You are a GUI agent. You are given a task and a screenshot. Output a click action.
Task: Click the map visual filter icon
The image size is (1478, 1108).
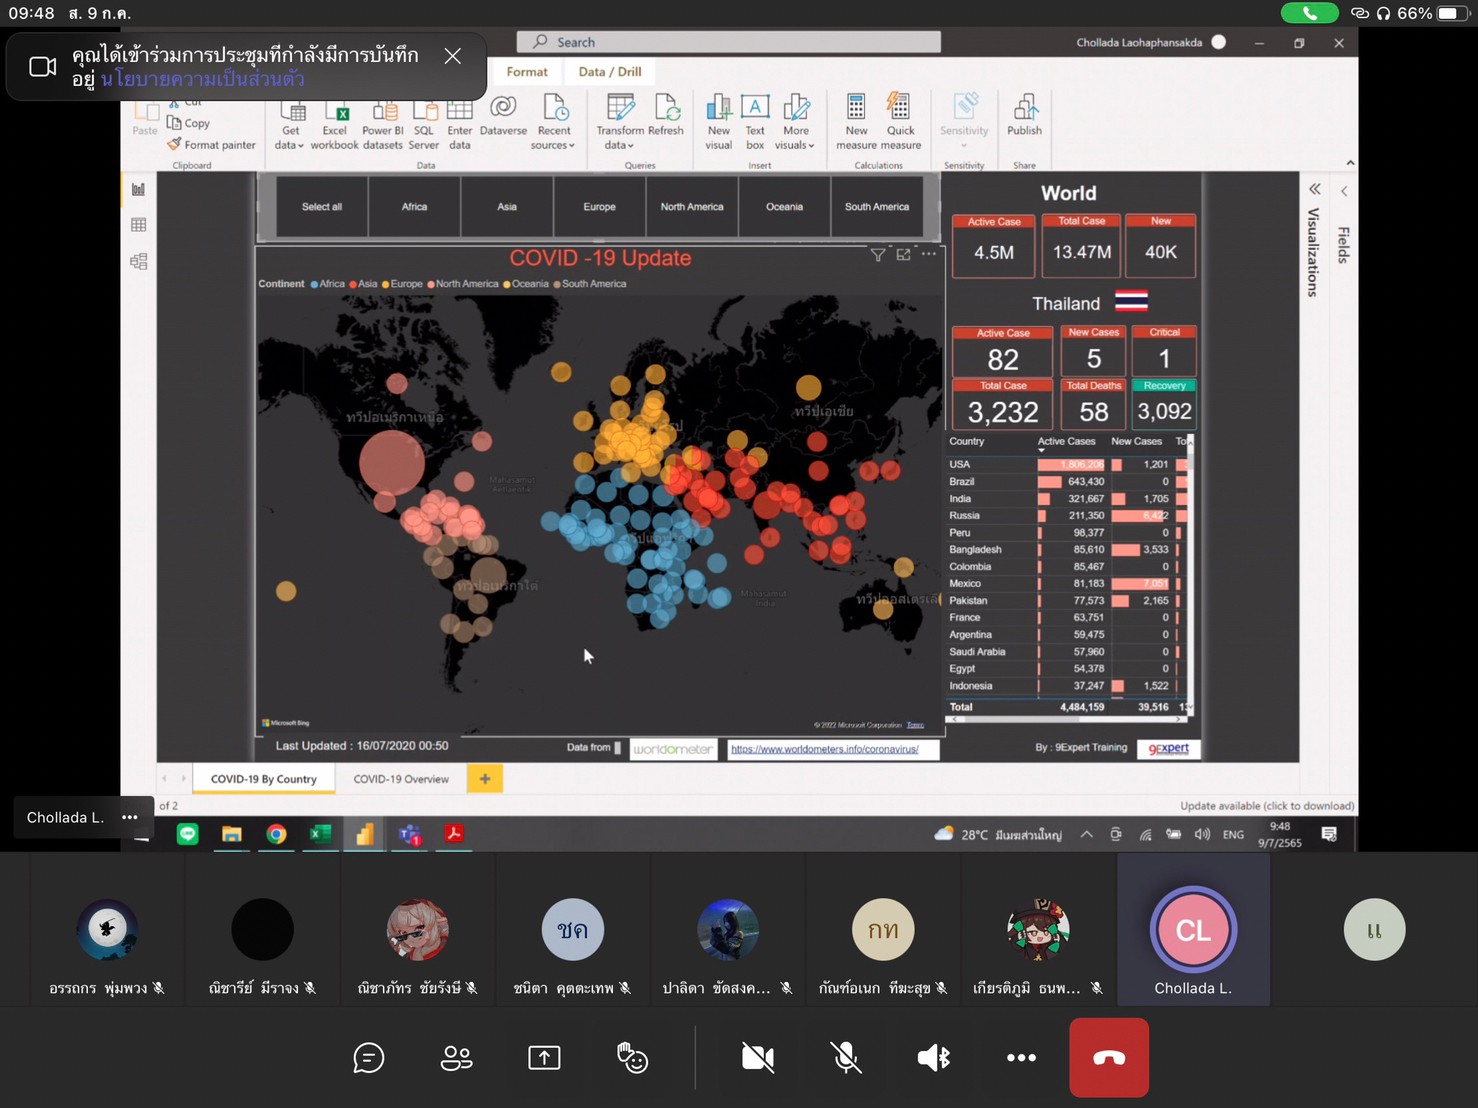click(x=877, y=255)
